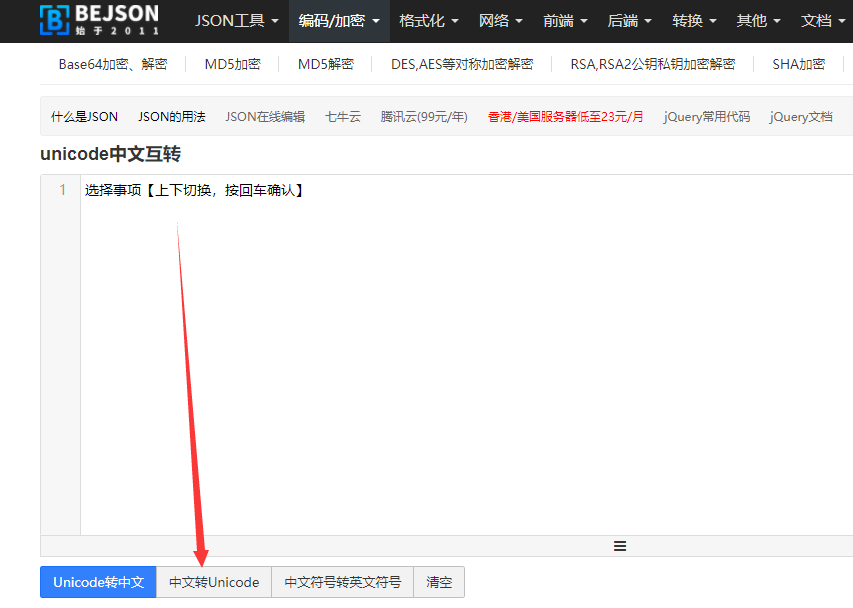Select the Unicode转中文 button

click(x=98, y=581)
